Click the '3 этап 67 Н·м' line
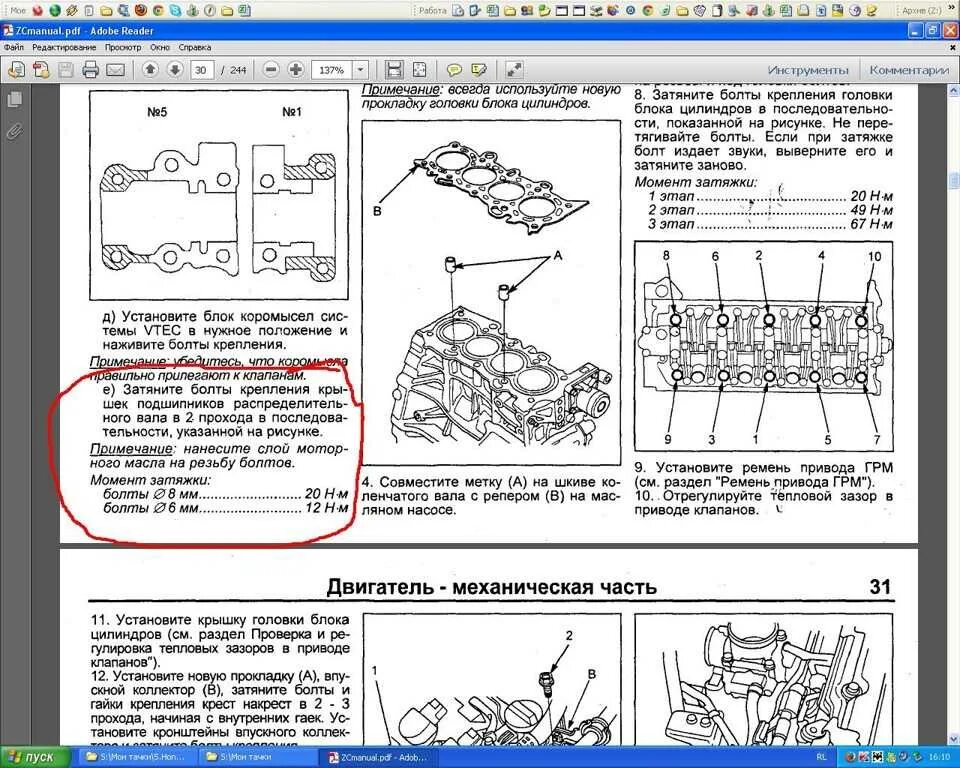The width and height of the screenshot is (960, 768). click(770, 224)
